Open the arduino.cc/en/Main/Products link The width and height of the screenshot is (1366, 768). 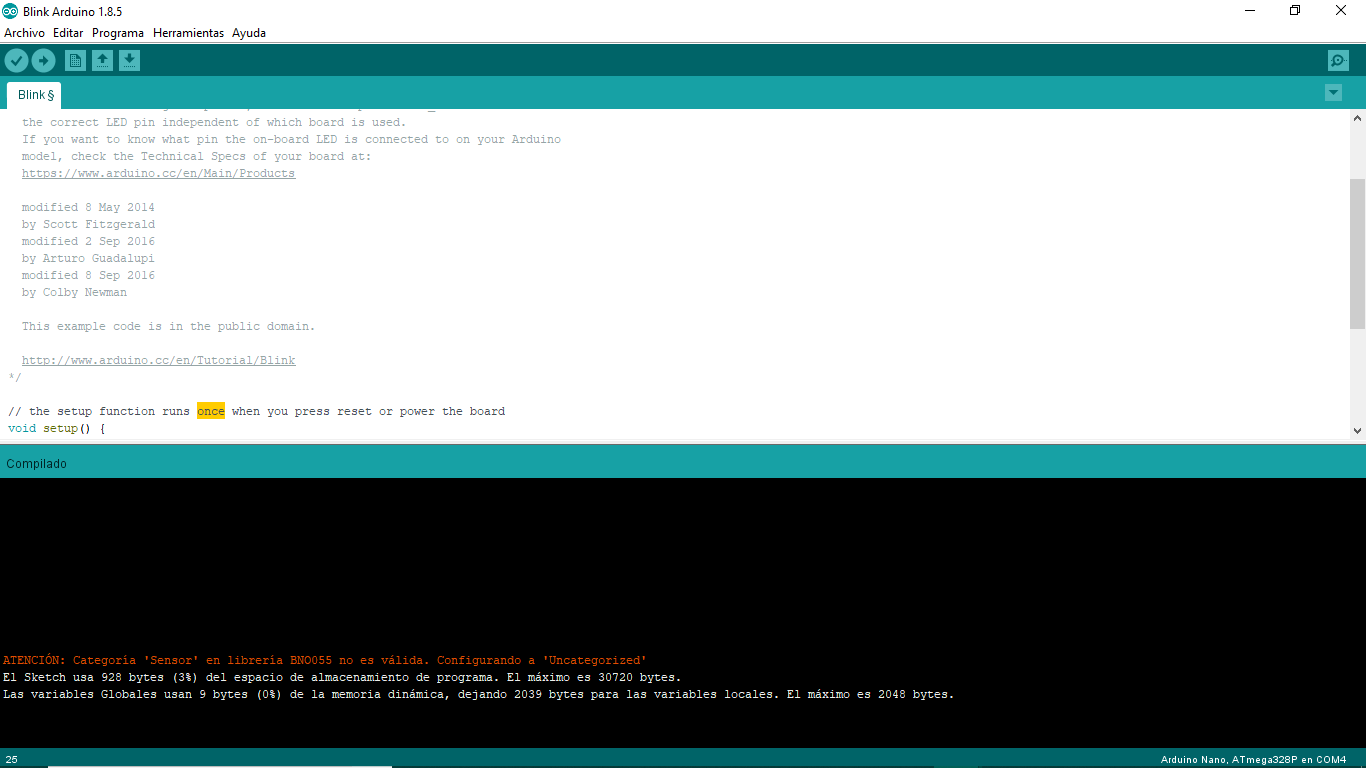point(158,174)
